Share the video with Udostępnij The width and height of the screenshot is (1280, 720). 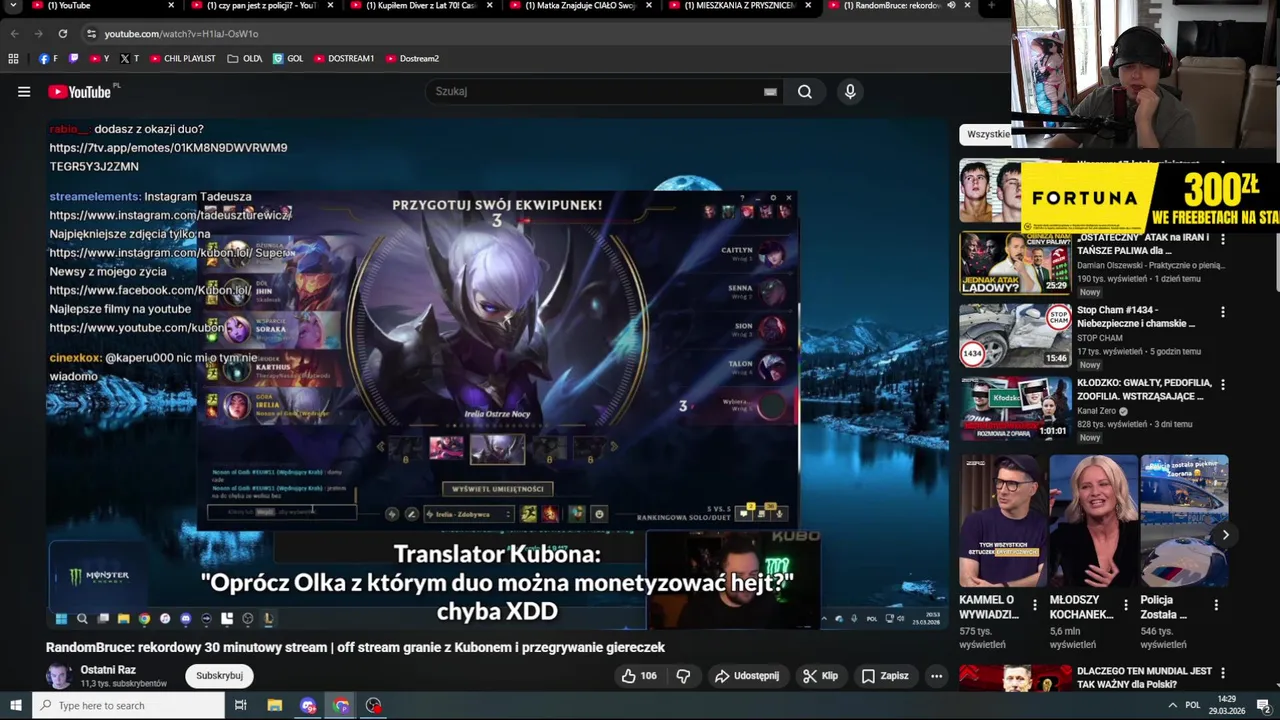point(746,676)
